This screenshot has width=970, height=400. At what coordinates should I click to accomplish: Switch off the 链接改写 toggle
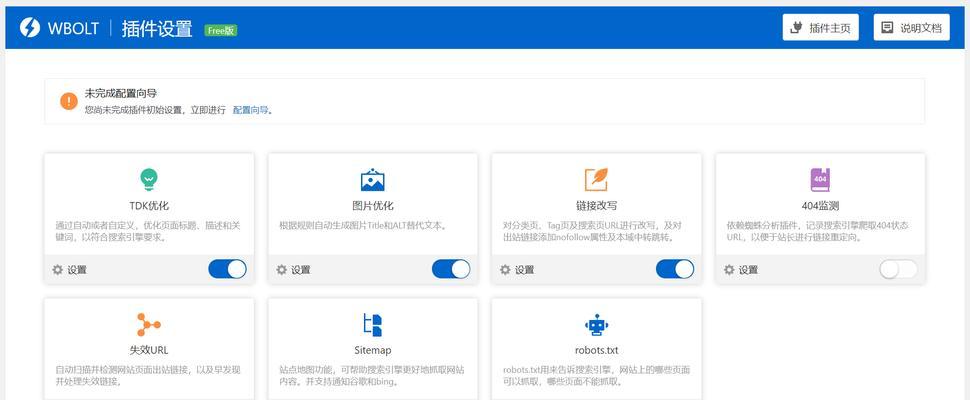(675, 269)
